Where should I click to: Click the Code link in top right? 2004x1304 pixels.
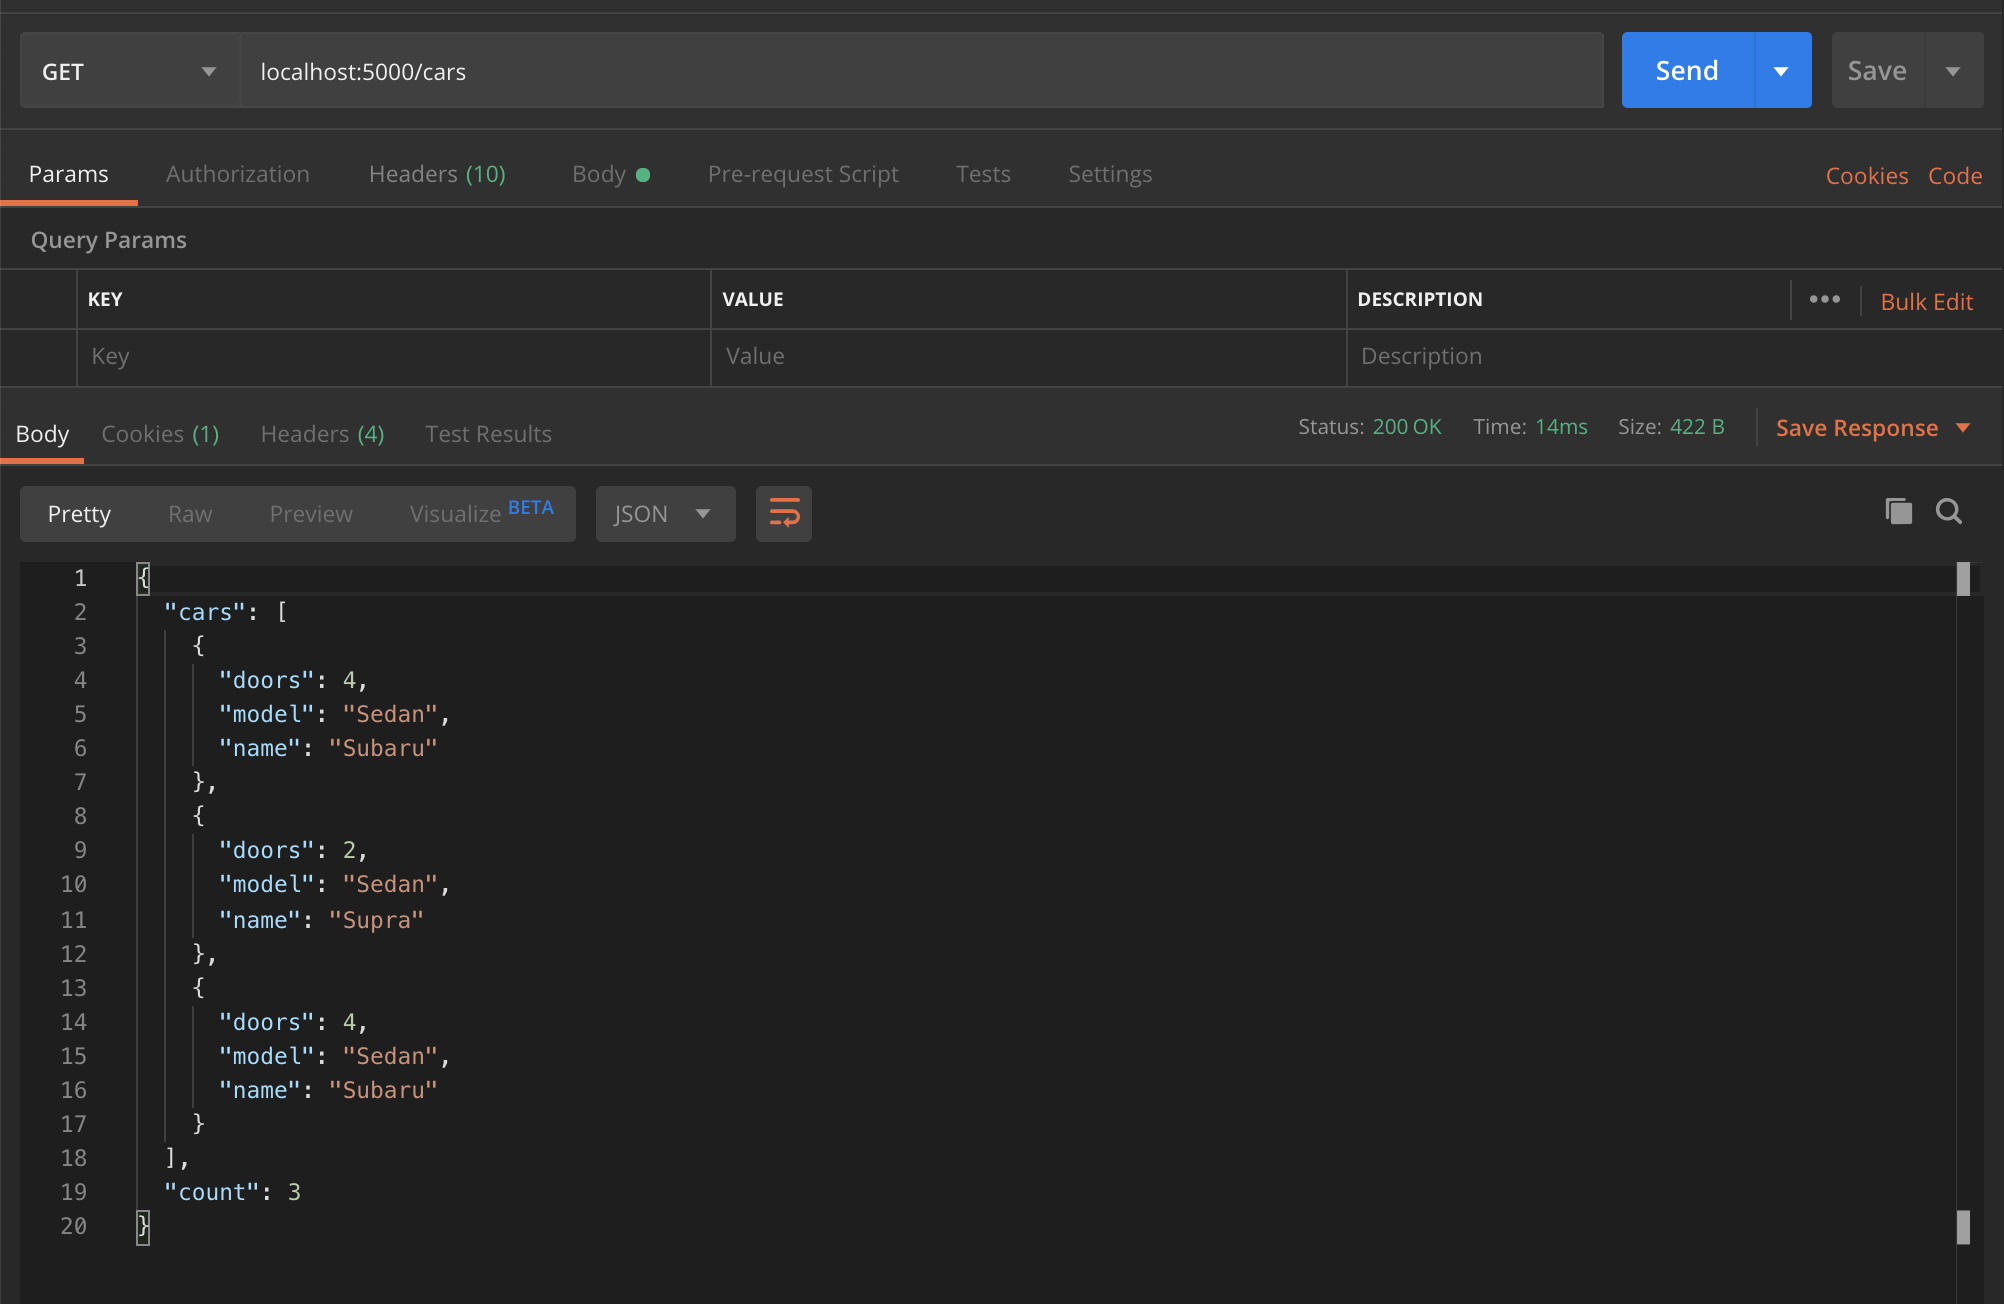[1957, 172]
